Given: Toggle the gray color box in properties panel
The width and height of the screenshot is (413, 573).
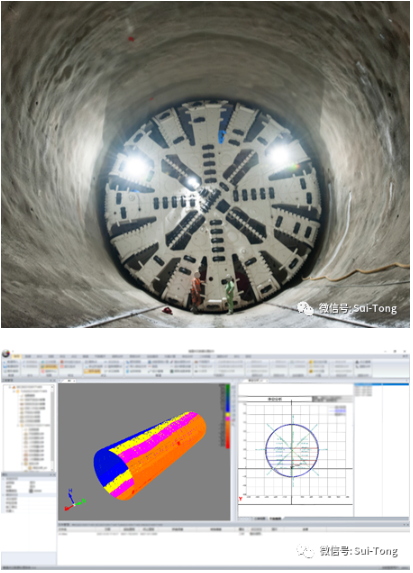Looking at the screenshot, I should pyautogui.click(x=31, y=491).
